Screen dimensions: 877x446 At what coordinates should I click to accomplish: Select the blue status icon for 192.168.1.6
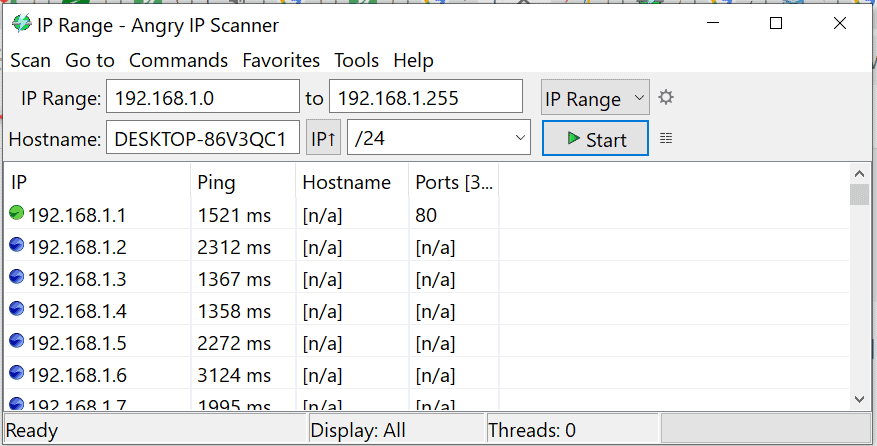17,372
